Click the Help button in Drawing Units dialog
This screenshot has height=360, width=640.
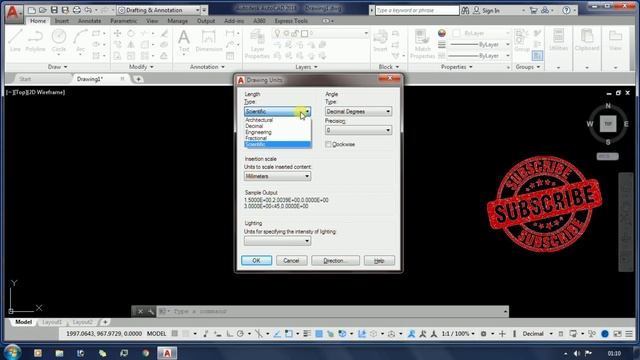(379, 261)
